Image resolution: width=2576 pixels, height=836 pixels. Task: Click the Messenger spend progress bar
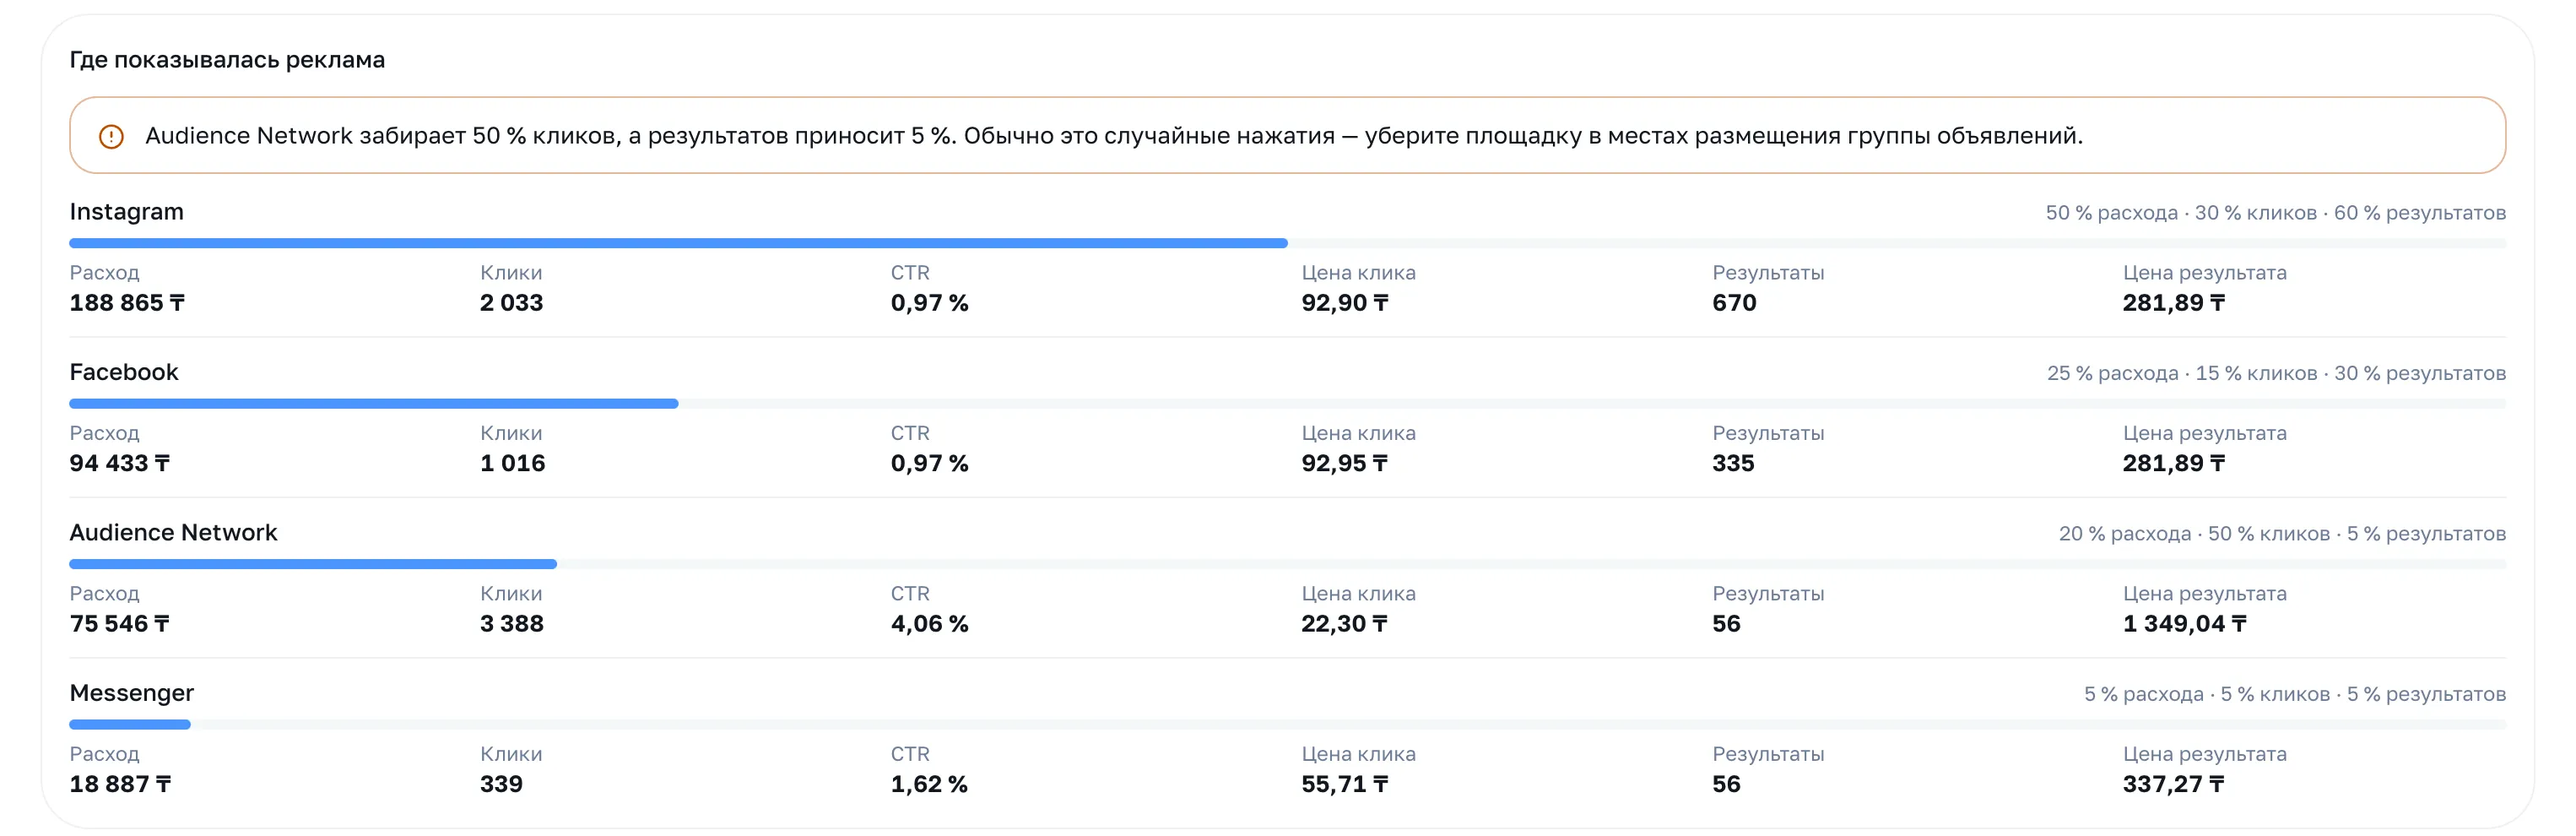[1287, 724]
